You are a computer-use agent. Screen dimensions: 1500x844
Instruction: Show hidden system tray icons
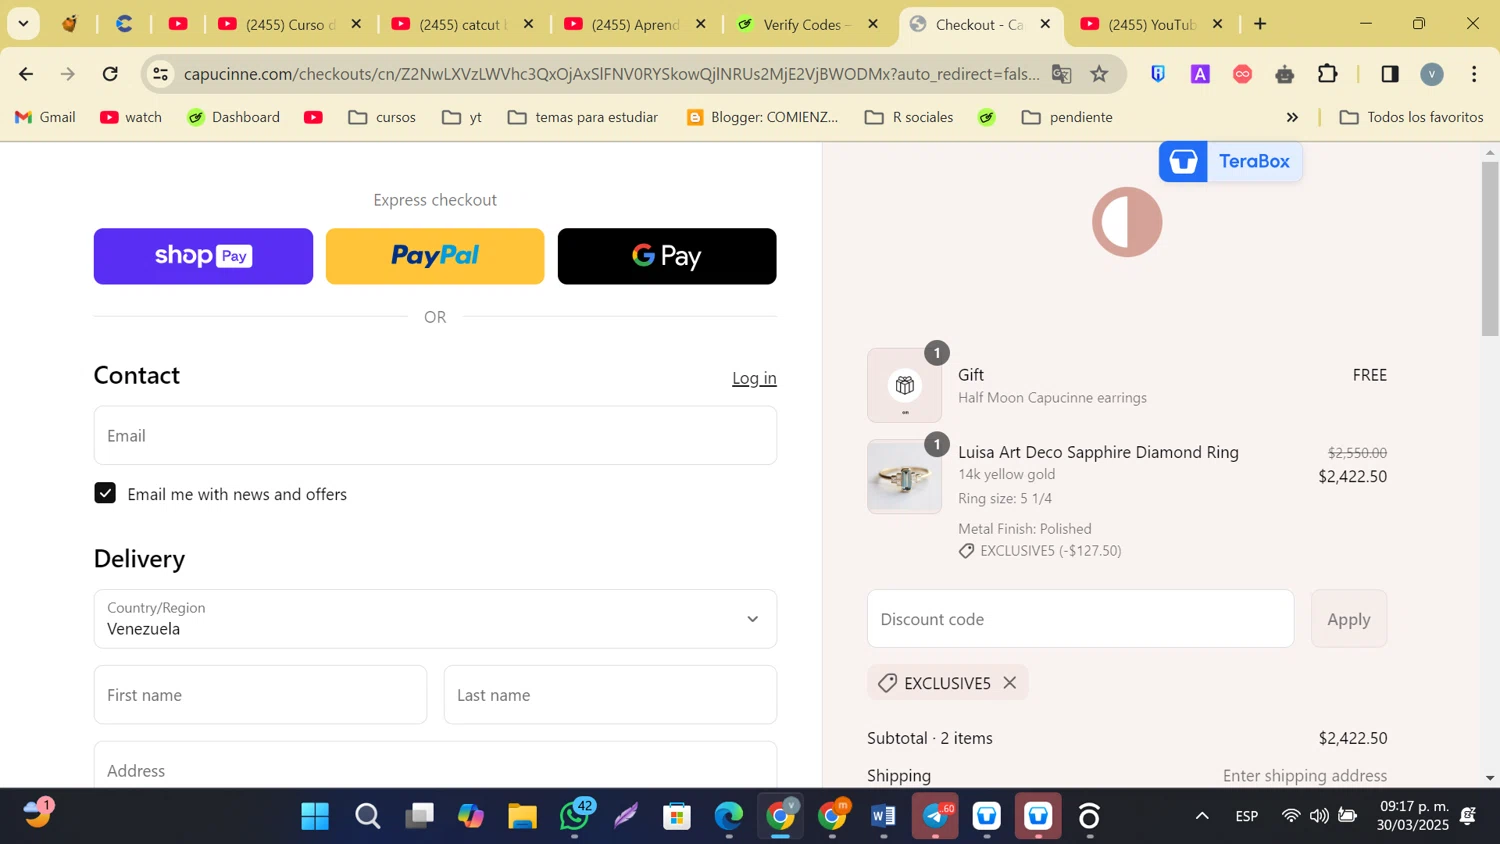pyautogui.click(x=1202, y=816)
